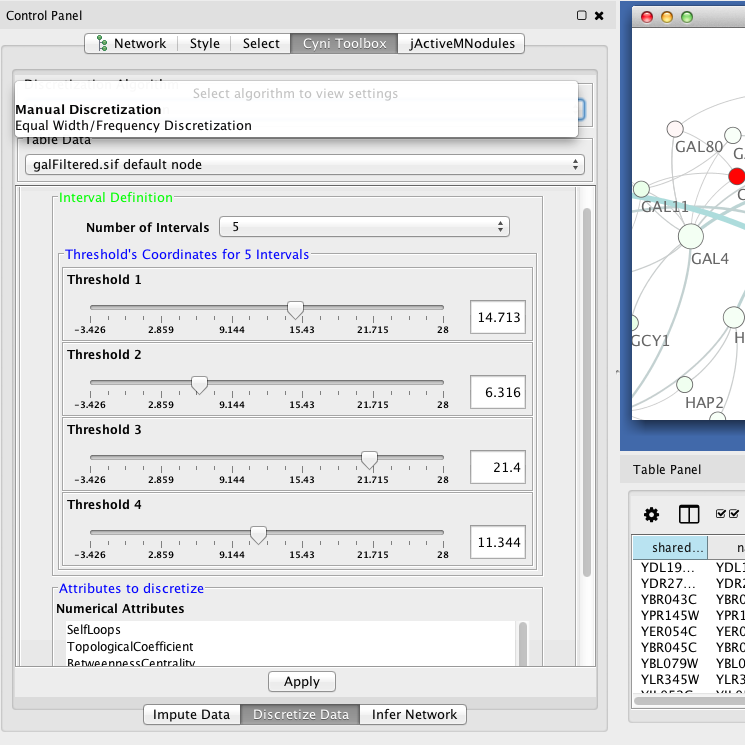Click the Threshold 3 value field

tap(497, 467)
